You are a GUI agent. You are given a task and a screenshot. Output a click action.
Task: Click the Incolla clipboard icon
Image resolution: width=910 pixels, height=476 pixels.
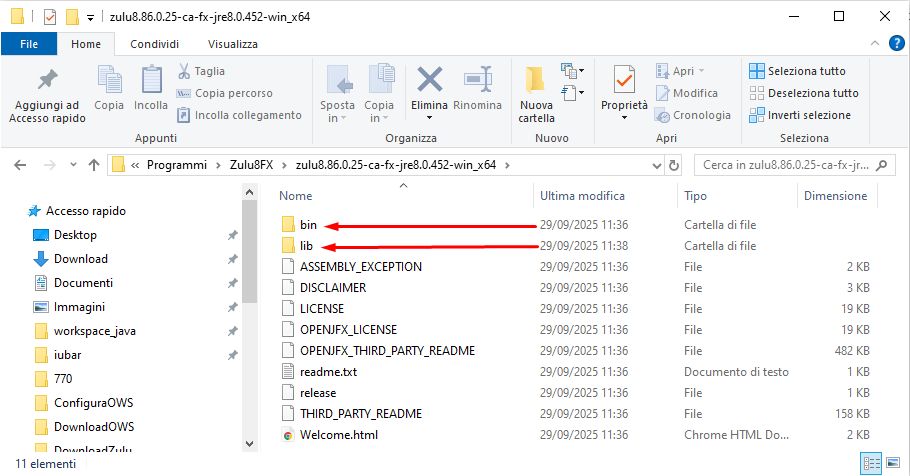click(151, 80)
